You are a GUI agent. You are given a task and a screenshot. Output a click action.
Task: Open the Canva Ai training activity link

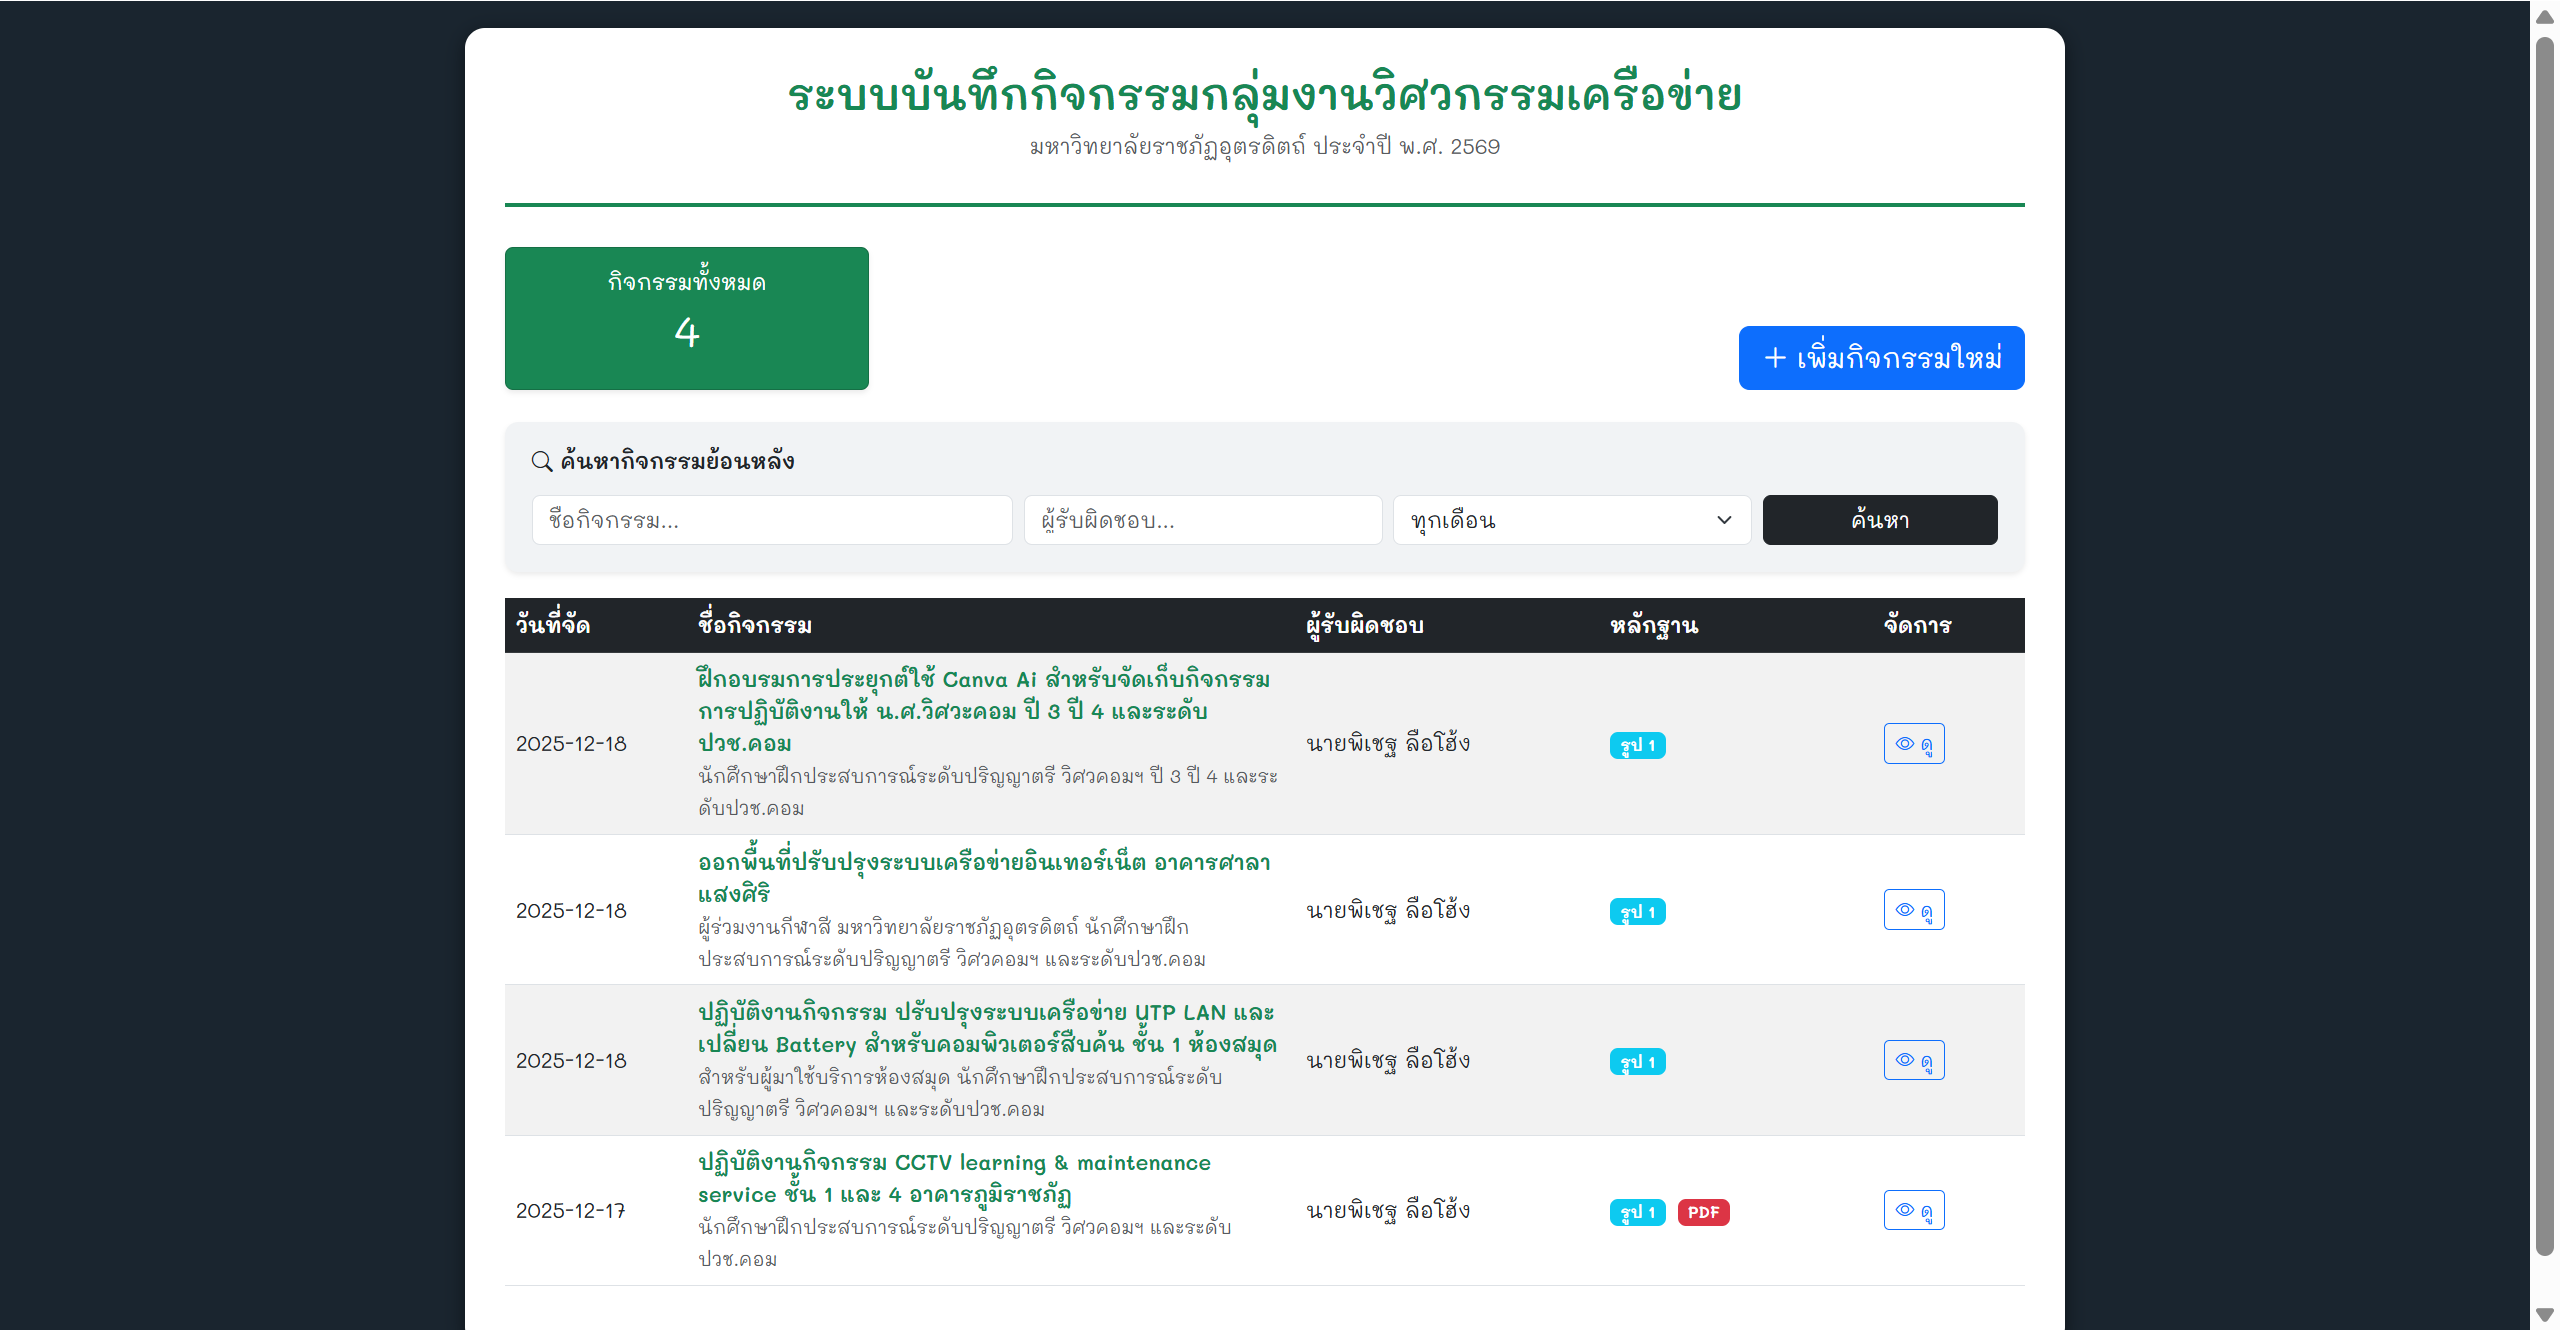tap(983, 711)
